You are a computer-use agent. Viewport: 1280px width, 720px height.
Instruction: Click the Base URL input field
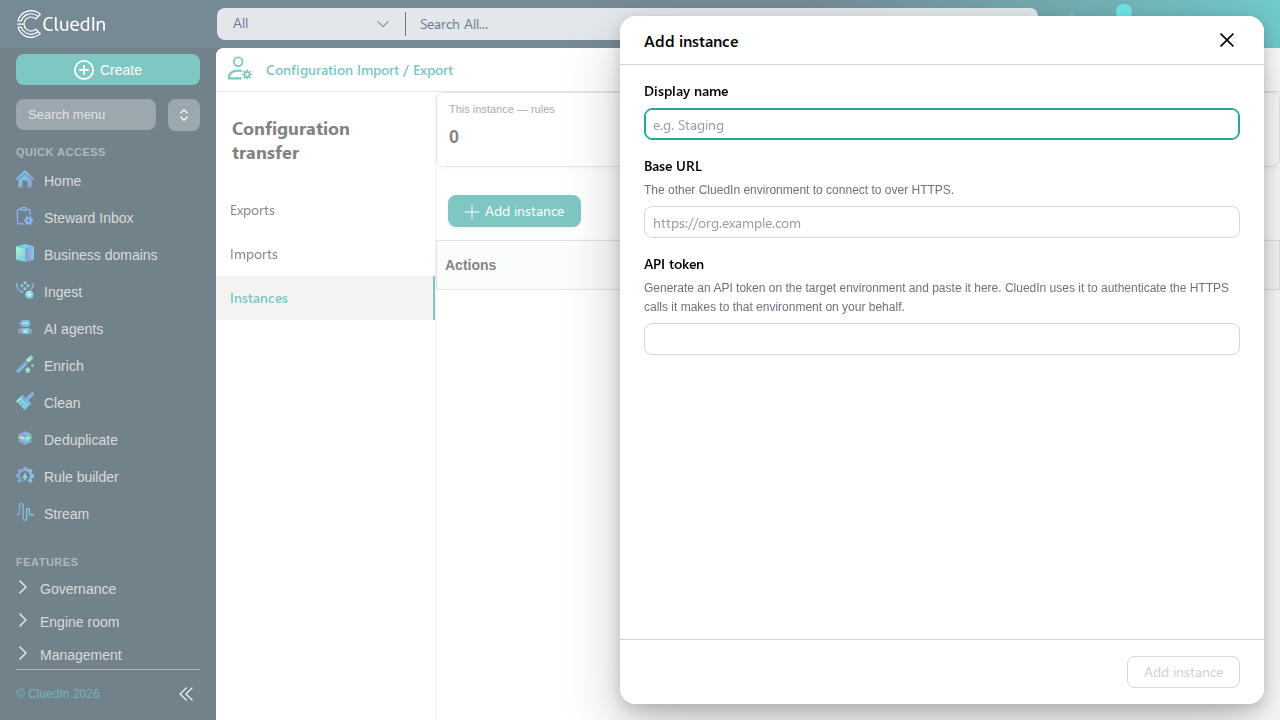942,222
